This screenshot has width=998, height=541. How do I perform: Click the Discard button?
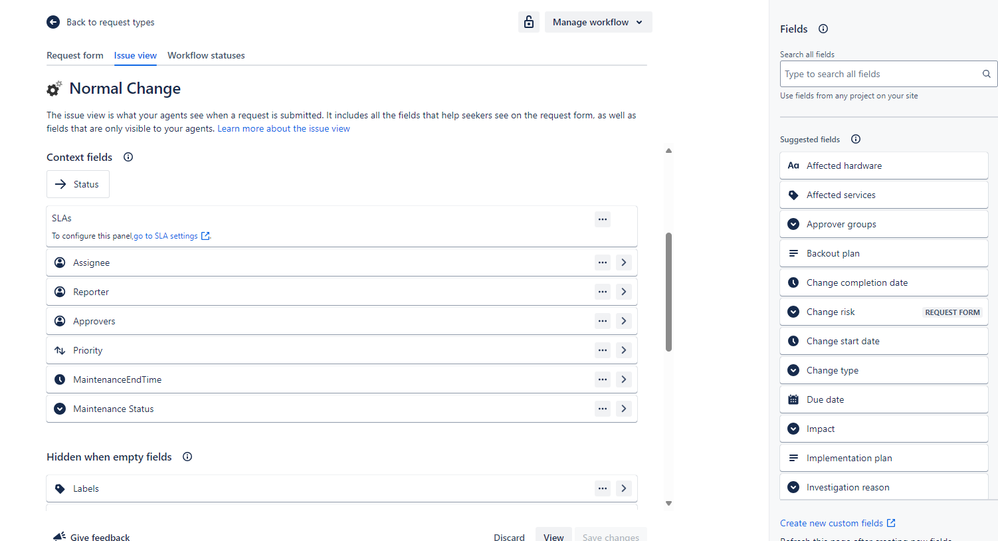[x=509, y=537]
